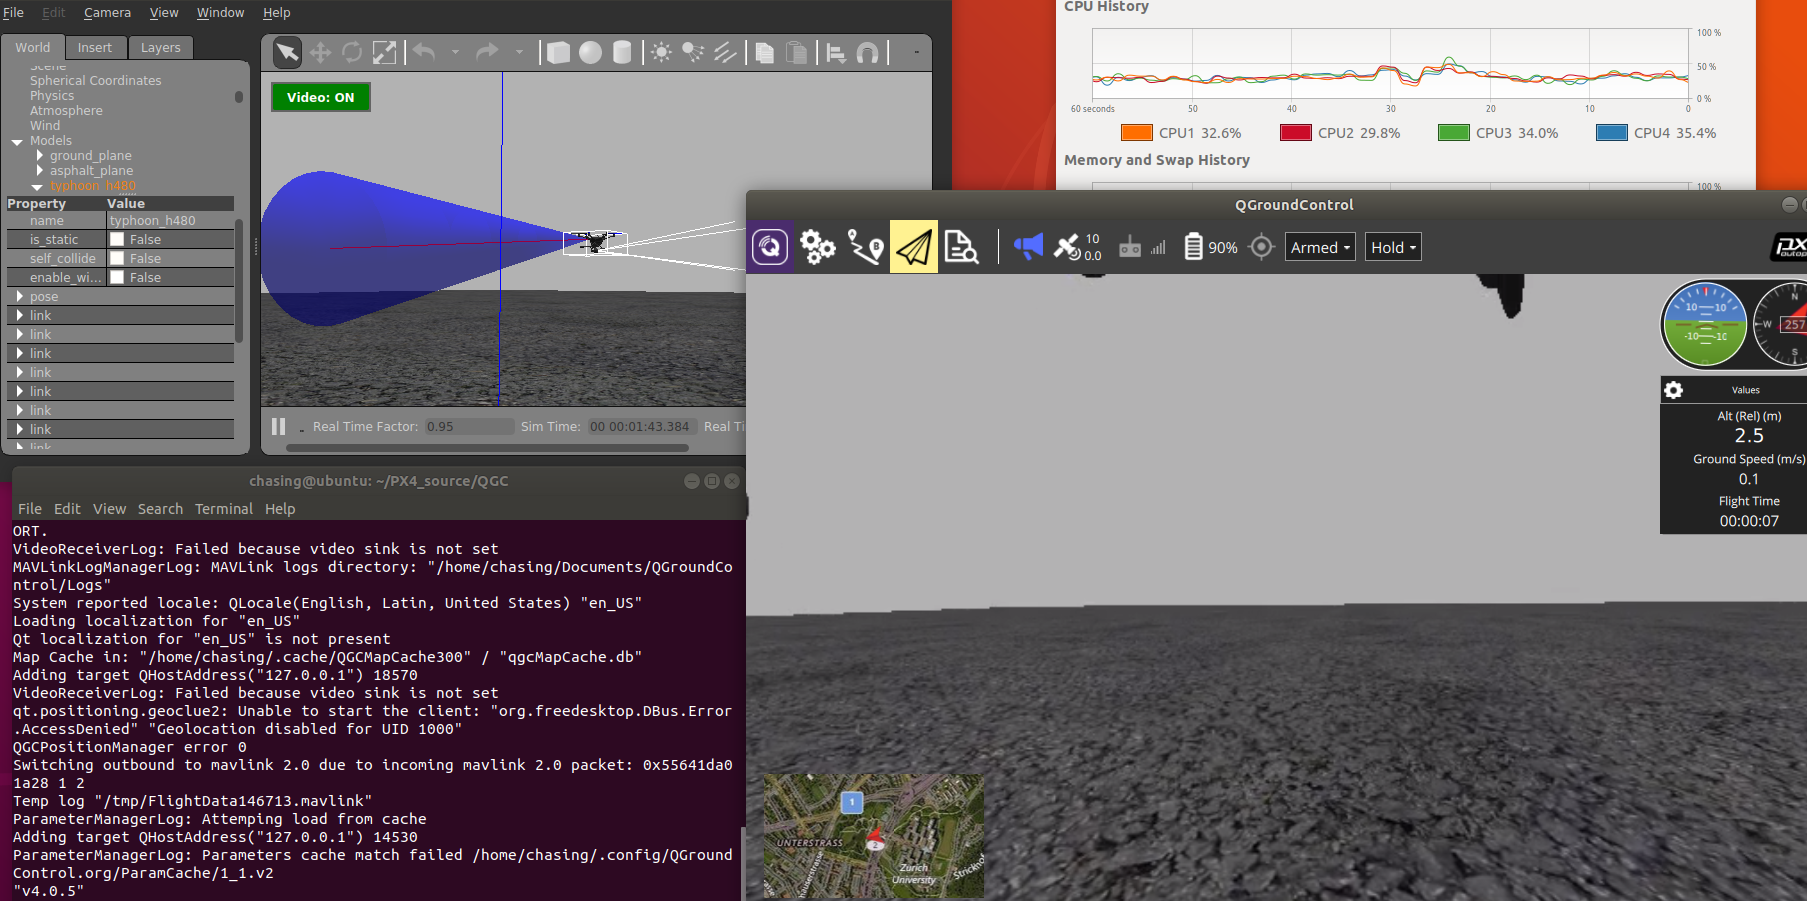Toggle Gazebo snap magnet tool
The image size is (1807, 901).
point(868,53)
